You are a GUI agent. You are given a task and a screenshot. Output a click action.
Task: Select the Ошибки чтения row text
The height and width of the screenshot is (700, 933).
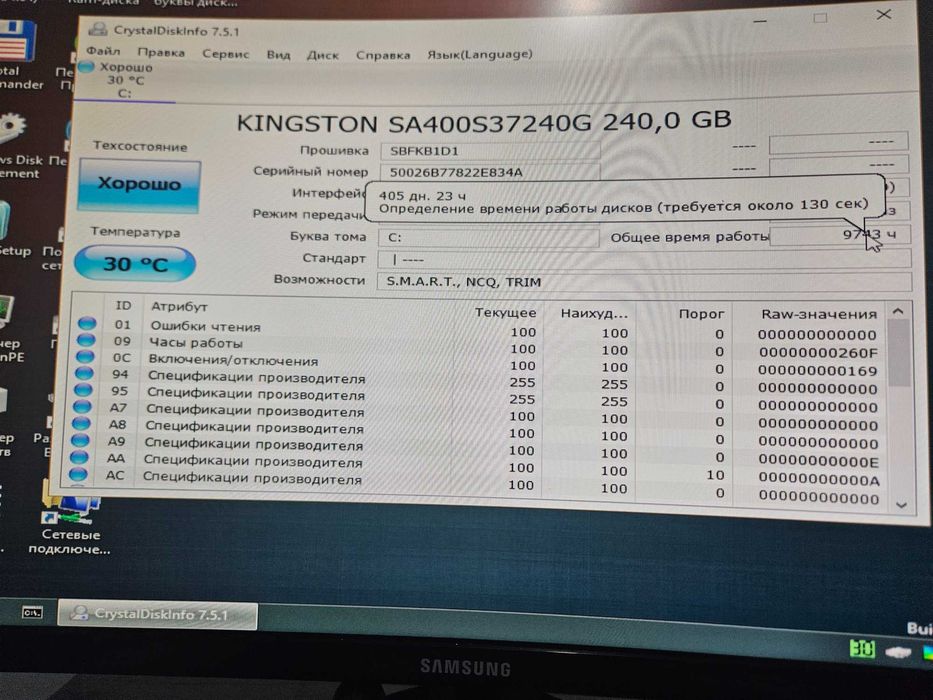(x=205, y=326)
